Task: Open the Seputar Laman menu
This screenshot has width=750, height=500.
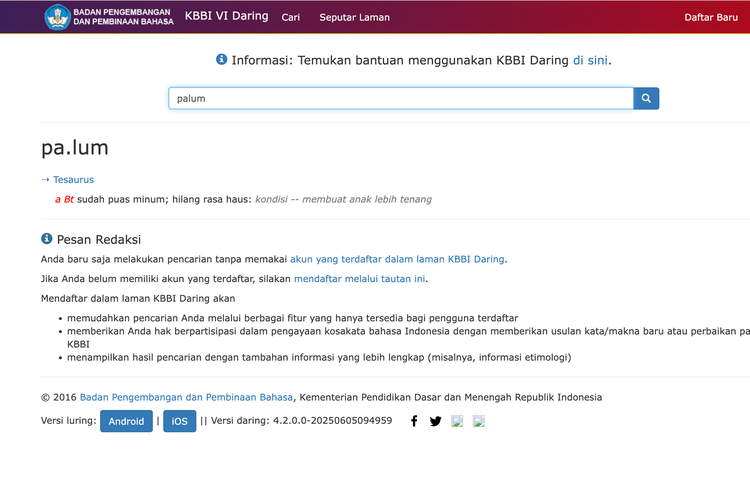Action: pyautogui.click(x=354, y=17)
